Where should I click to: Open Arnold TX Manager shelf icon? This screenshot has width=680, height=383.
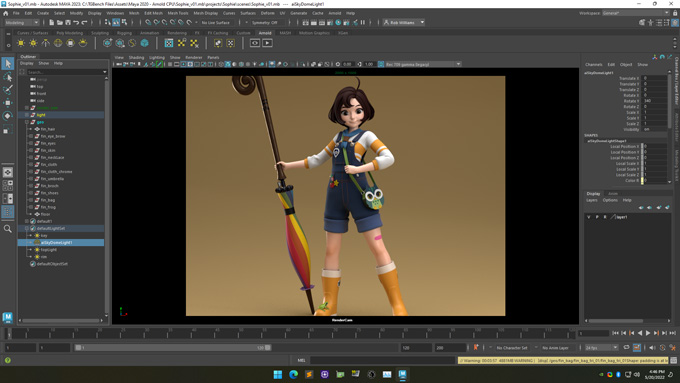pos(169,43)
